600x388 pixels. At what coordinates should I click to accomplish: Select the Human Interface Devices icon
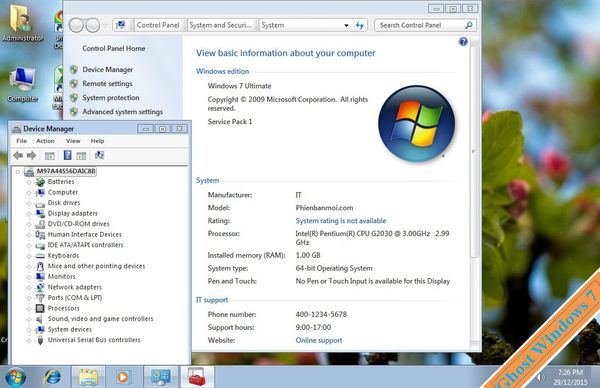(40, 235)
